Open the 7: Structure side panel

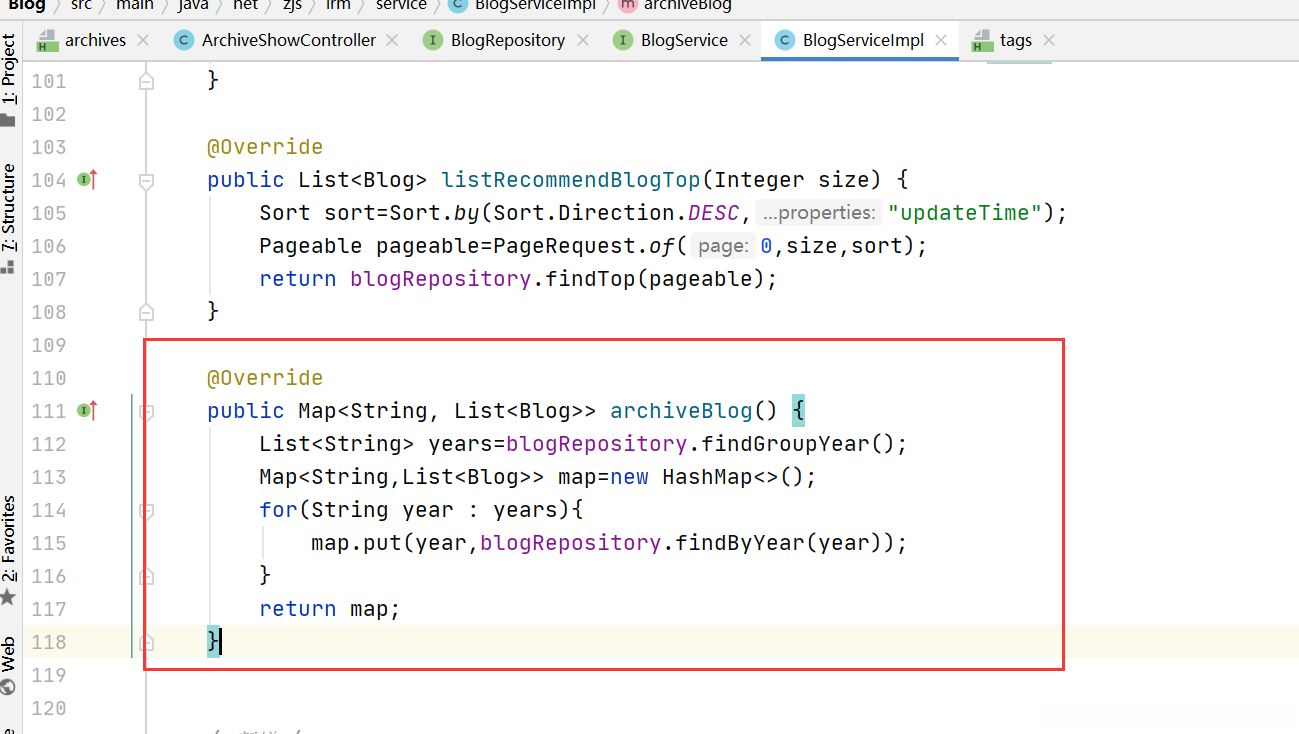point(9,207)
